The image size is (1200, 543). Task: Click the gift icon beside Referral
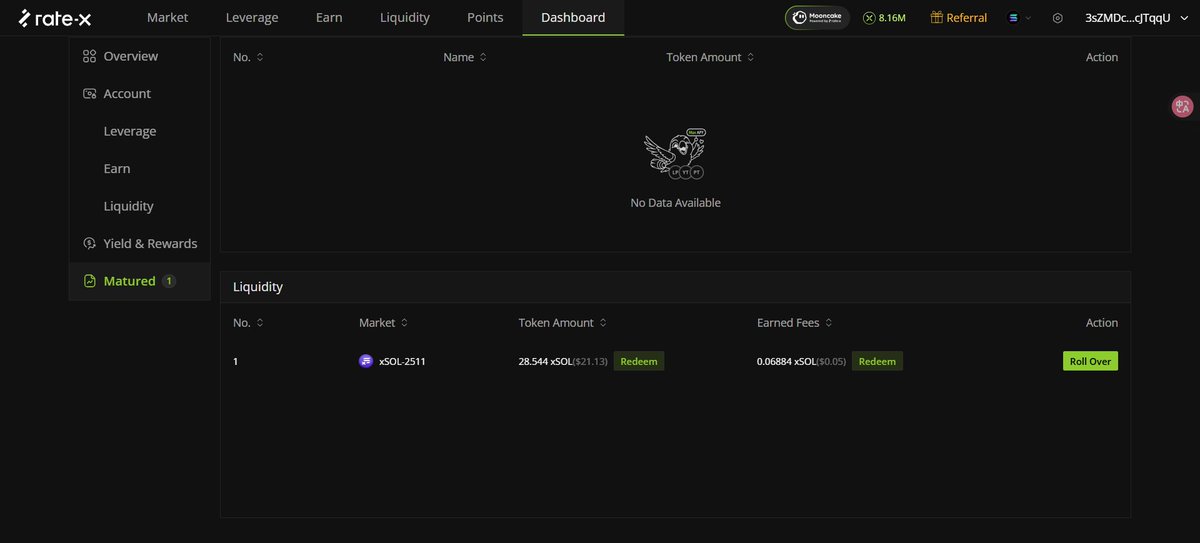coord(937,17)
